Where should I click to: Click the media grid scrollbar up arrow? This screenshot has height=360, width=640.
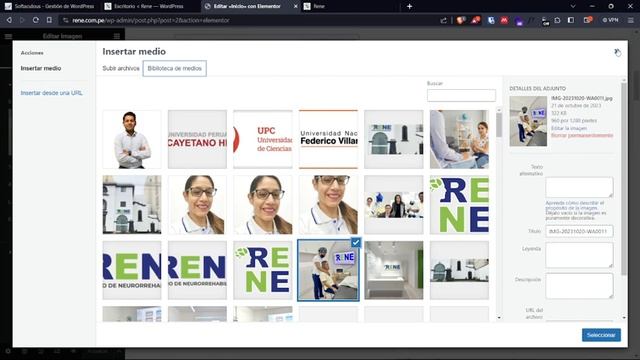click(x=499, y=110)
